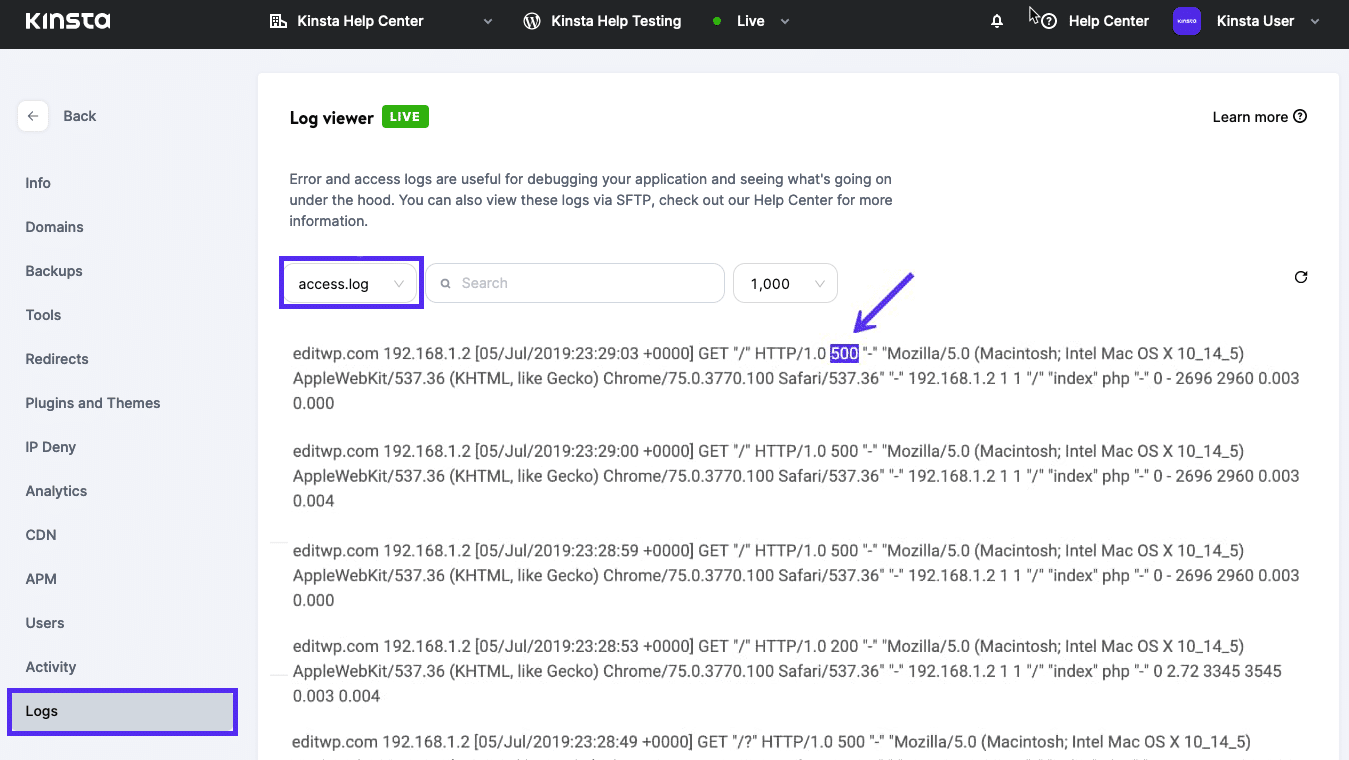1349x760 pixels.
Task: Refresh the log viewer
Action: tap(1300, 277)
